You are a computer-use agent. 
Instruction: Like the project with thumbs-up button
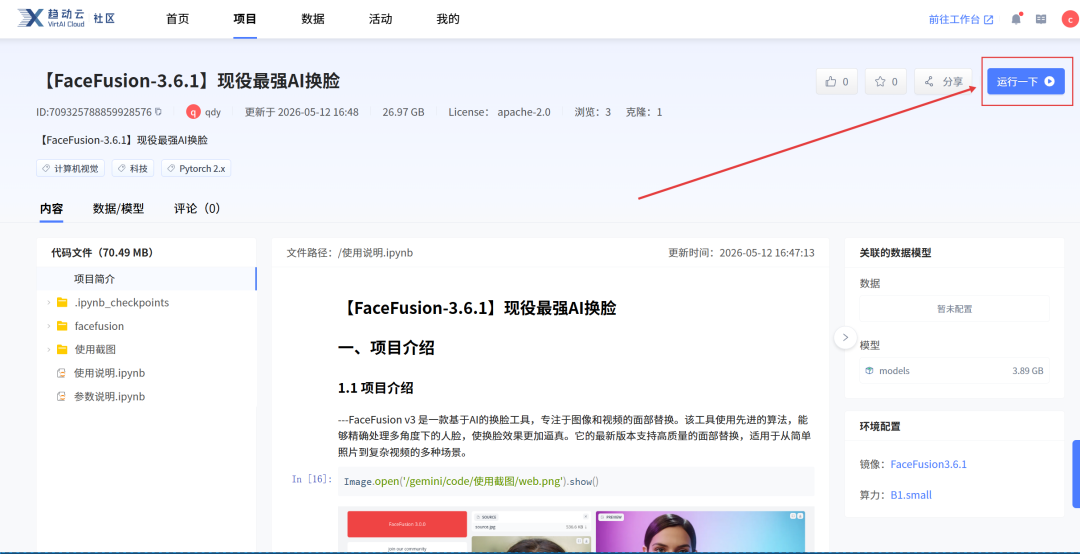point(837,81)
